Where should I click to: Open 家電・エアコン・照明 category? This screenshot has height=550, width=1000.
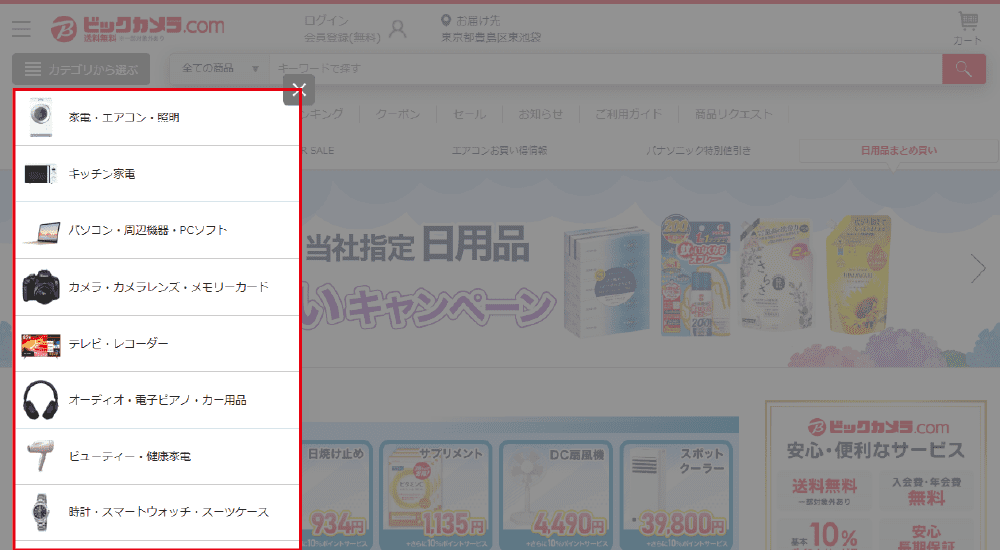pyautogui.click(x=157, y=117)
